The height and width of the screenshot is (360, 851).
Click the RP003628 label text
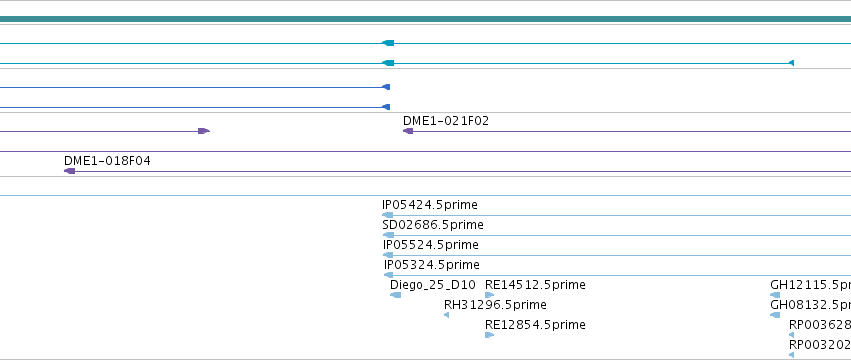coord(820,325)
